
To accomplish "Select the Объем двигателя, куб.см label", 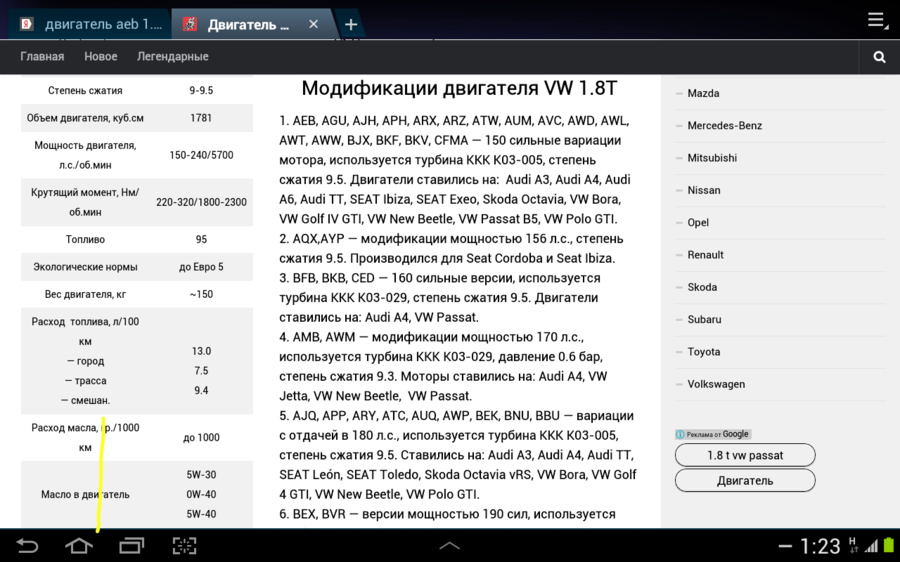I will tap(85, 118).
